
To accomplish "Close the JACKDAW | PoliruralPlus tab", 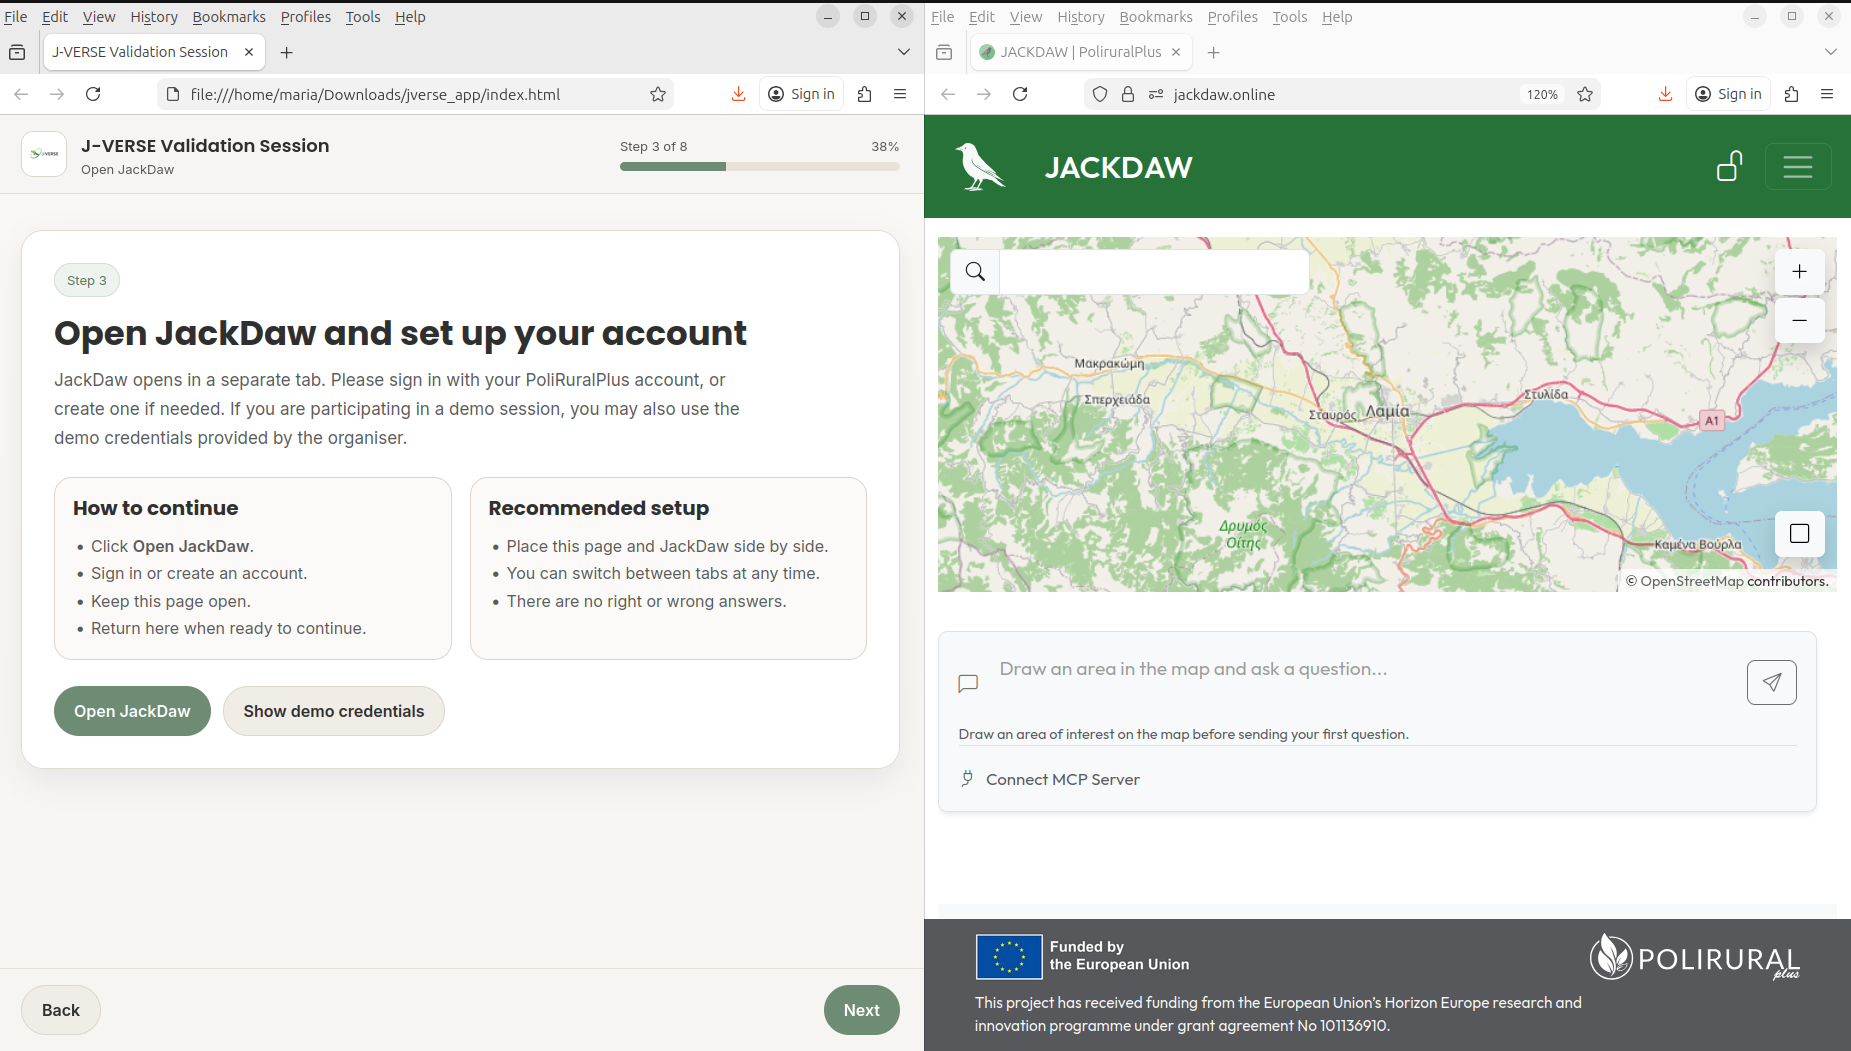I will (1176, 52).
